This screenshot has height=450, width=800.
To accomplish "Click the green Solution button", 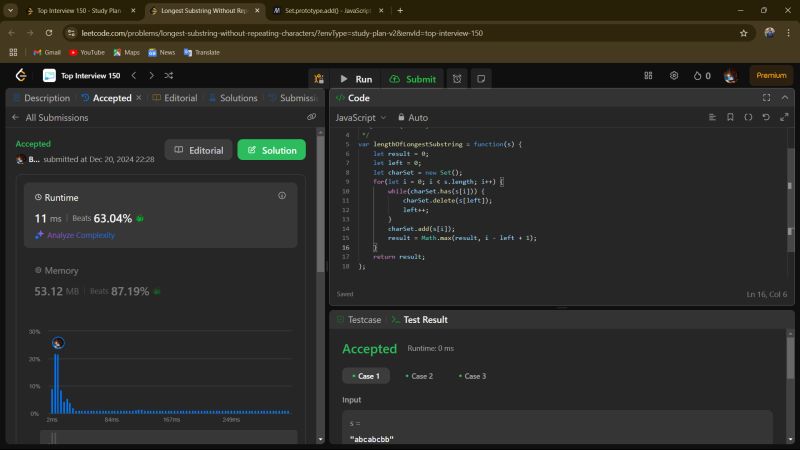I will tap(271, 150).
